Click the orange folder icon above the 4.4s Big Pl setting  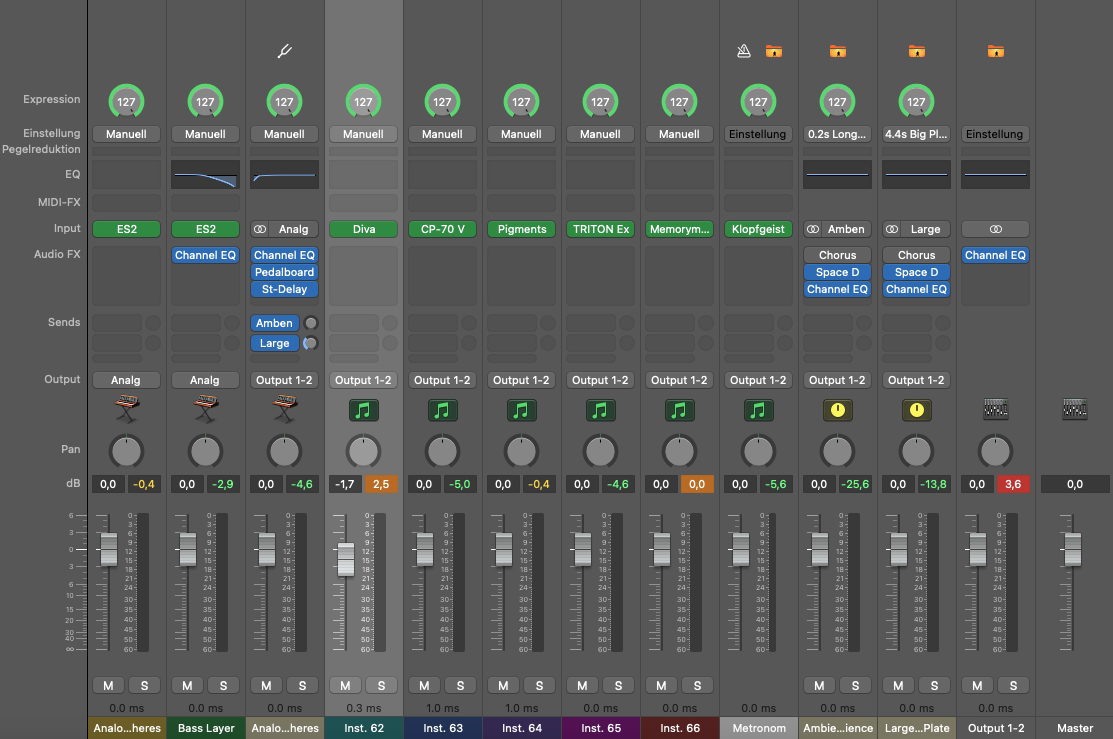916,51
